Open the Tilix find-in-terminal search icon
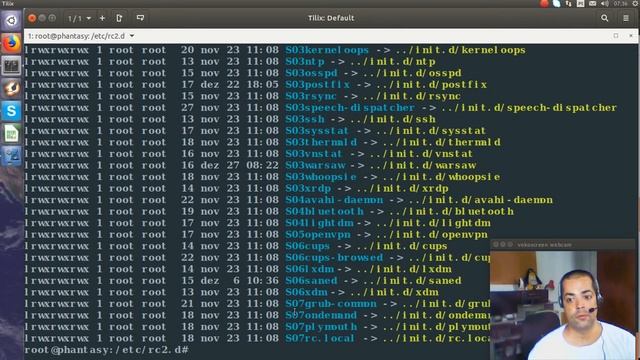 (604, 18)
